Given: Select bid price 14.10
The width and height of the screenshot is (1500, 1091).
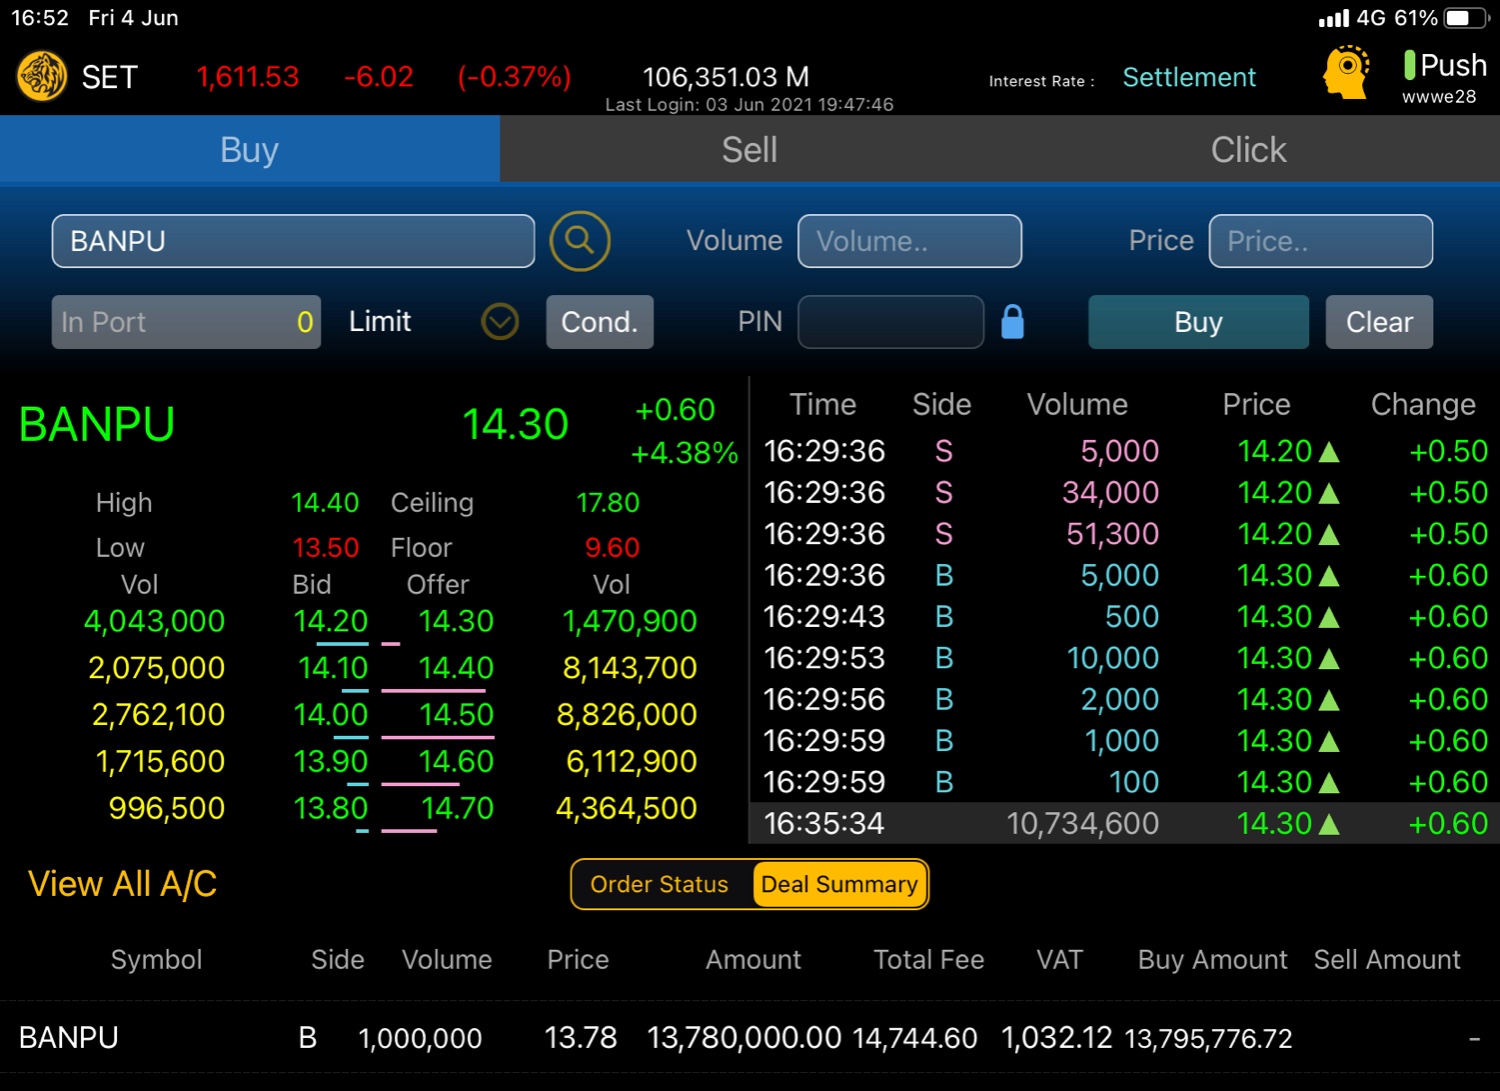Looking at the screenshot, I should [x=333, y=668].
